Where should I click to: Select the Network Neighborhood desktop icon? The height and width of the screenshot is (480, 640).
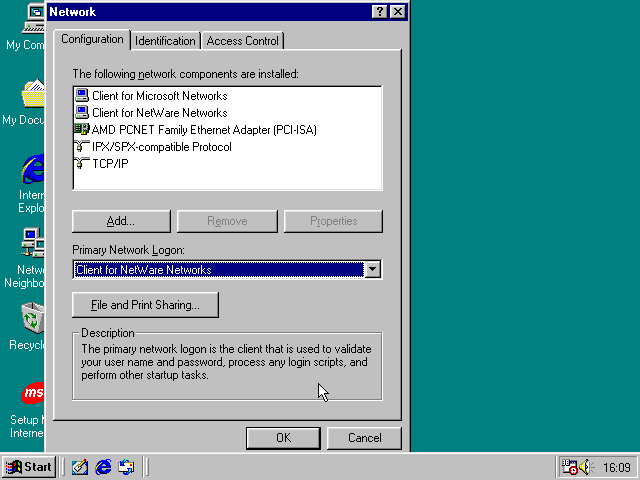[33, 243]
